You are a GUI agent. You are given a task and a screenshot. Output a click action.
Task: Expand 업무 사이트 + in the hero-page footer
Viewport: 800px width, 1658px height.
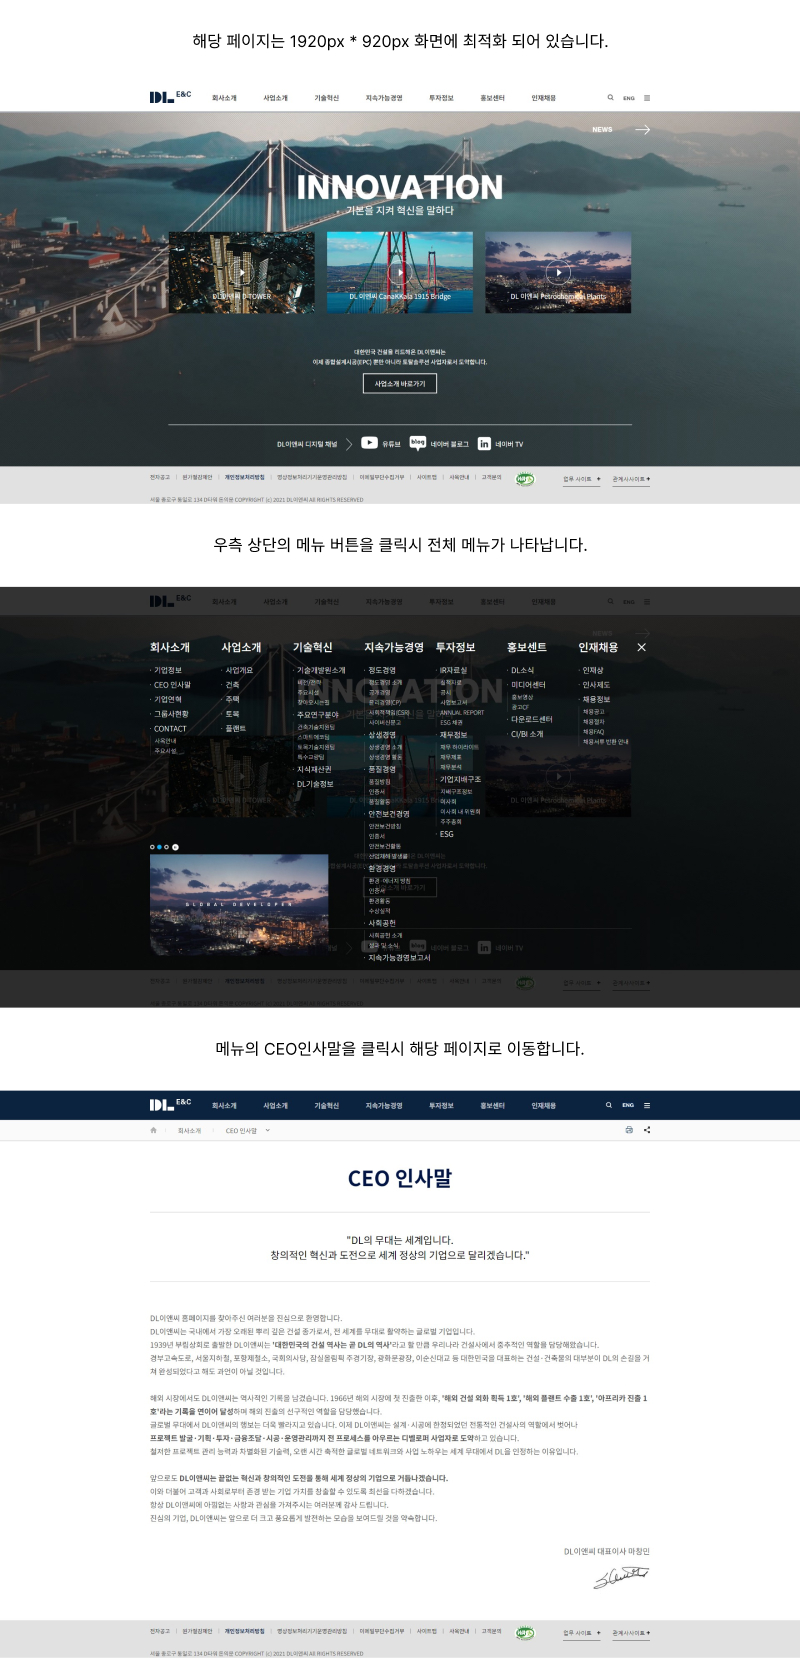[581, 479]
